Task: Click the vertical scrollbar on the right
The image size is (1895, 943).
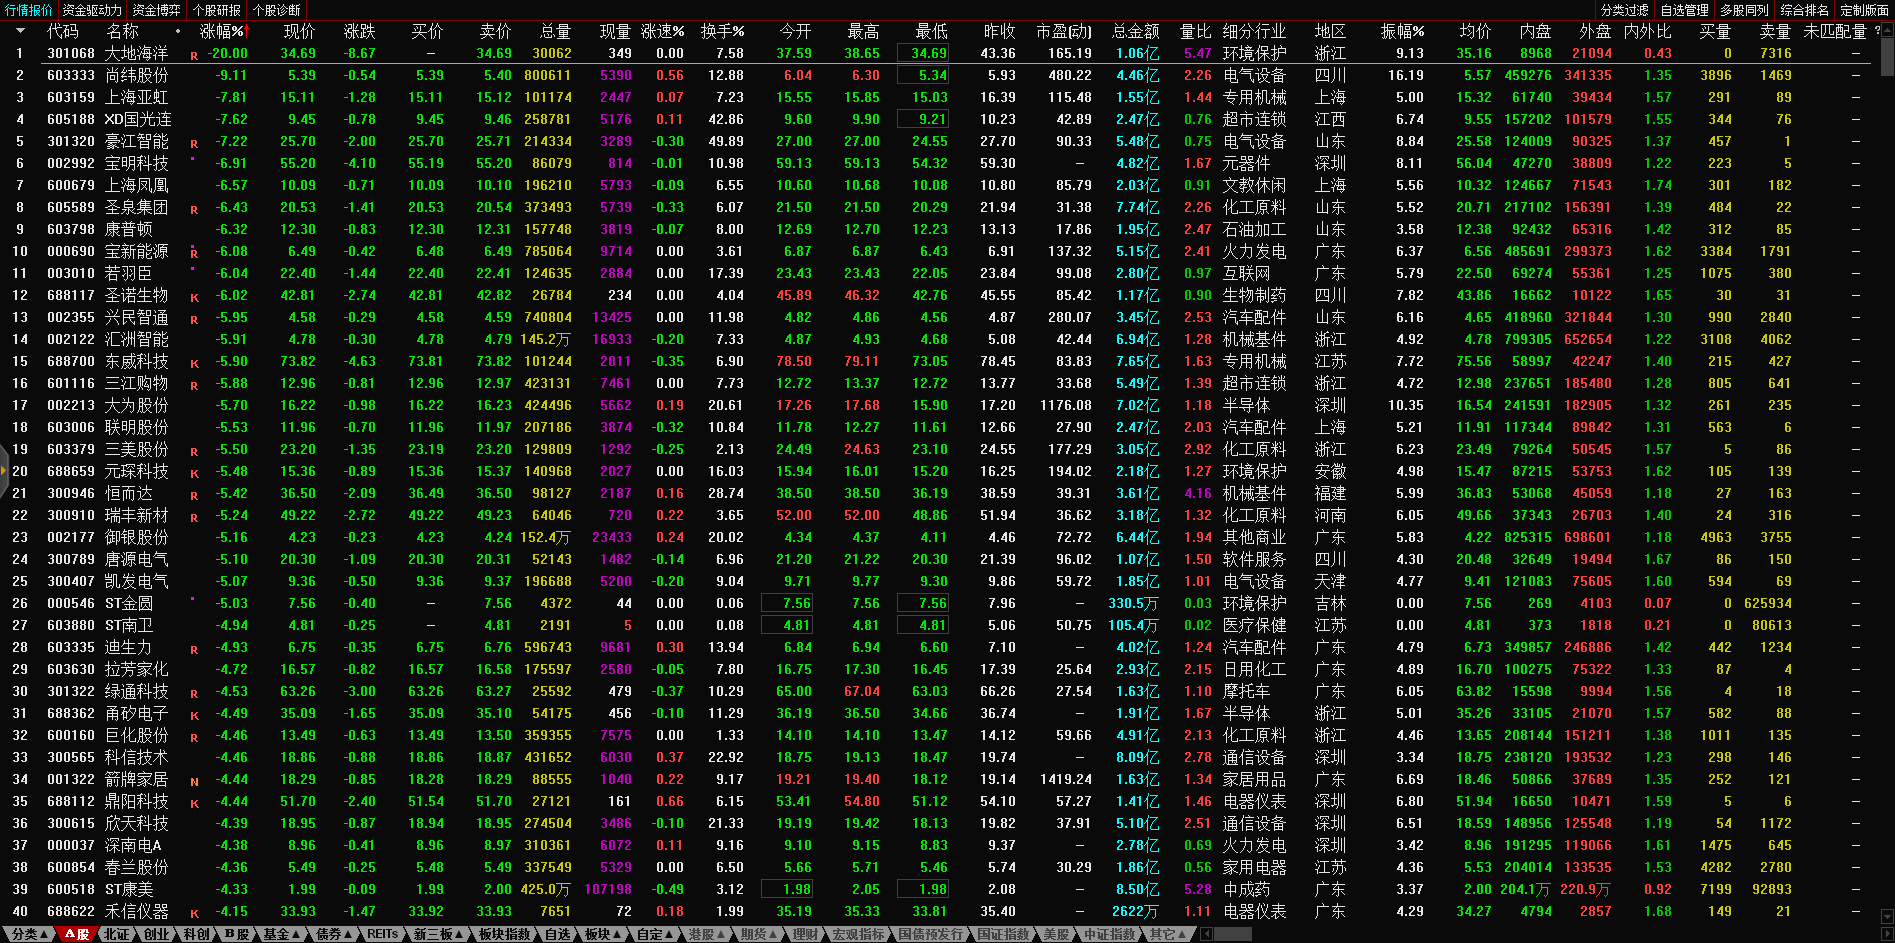Action: click(x=1886, y=60)
